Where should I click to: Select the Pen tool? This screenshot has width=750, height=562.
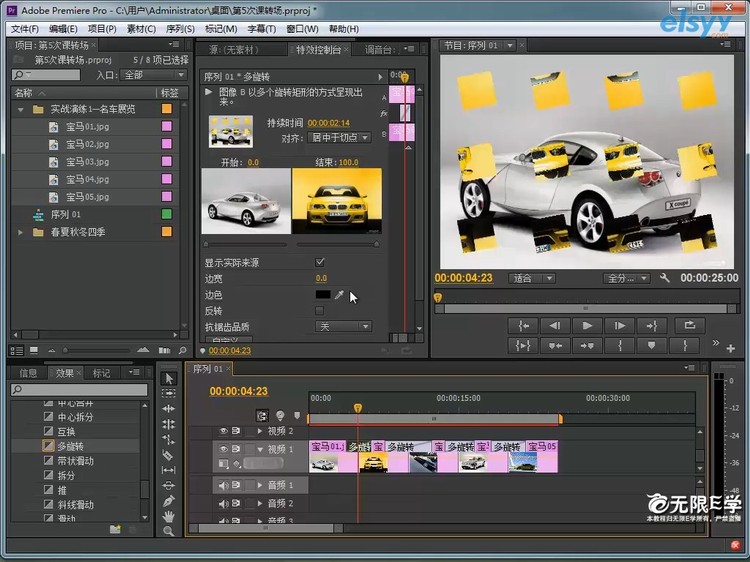(x=168, y=501)
